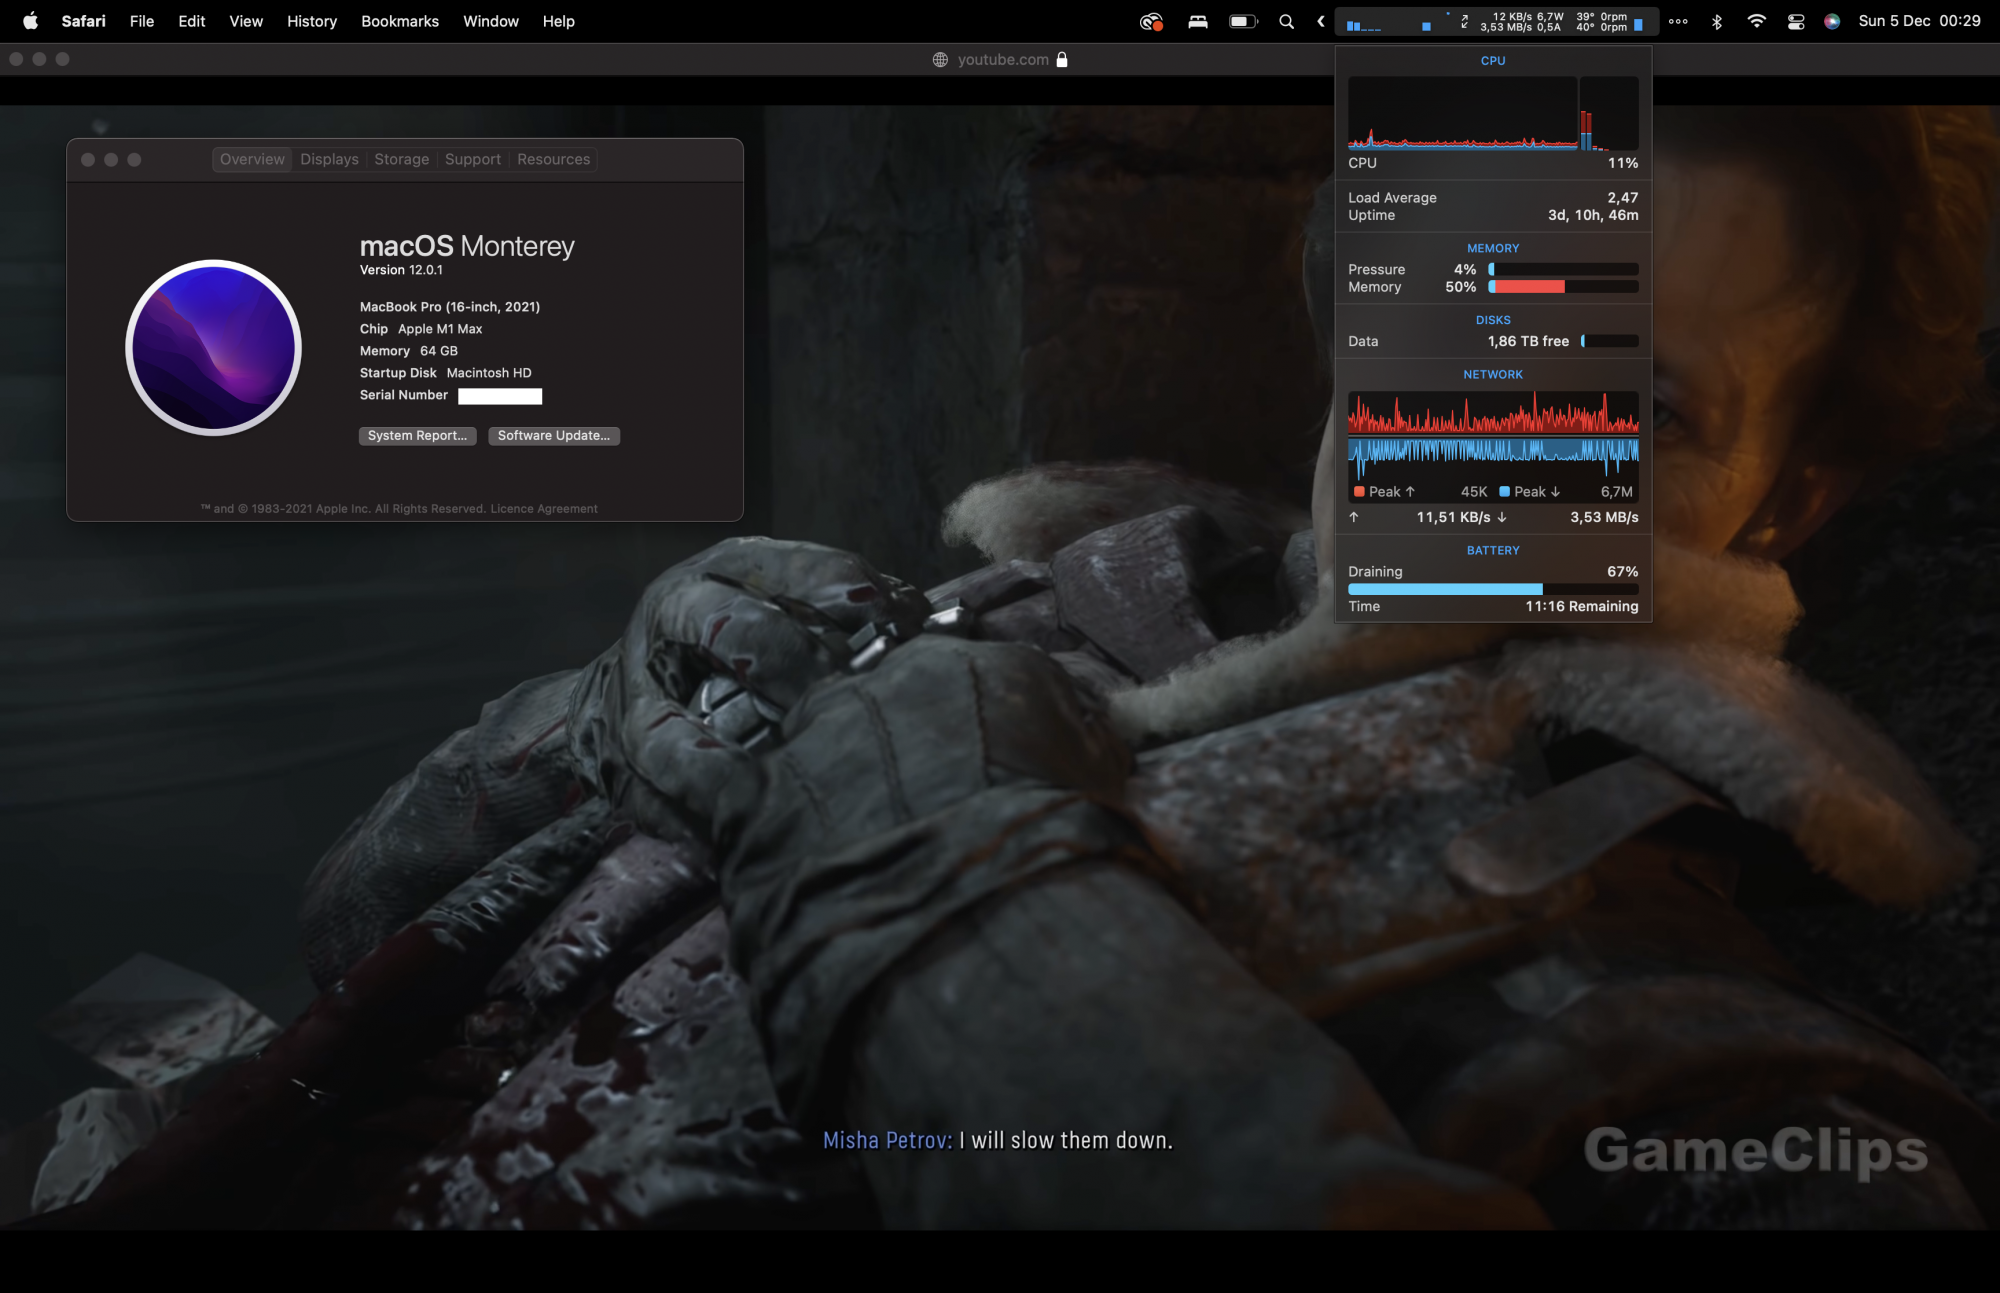Click the three-dots menu bar icon
The height and width of the screenshot is (1293, 2000).
click(x=1678, y=21)
